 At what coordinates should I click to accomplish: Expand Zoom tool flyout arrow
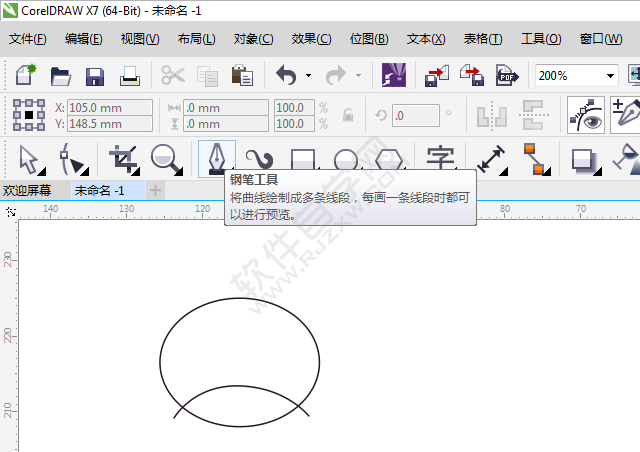pyautogui.click(x=179, y=171)
